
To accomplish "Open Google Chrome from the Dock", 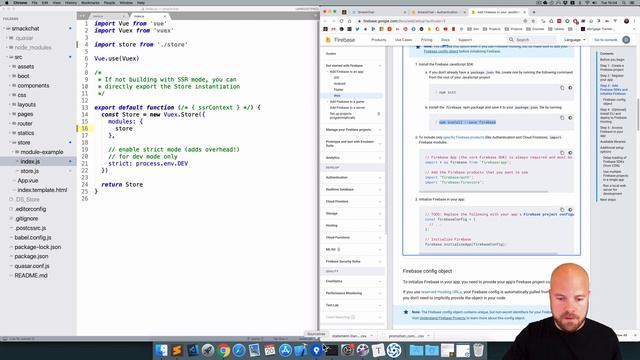I will click(x=223, y=350).
